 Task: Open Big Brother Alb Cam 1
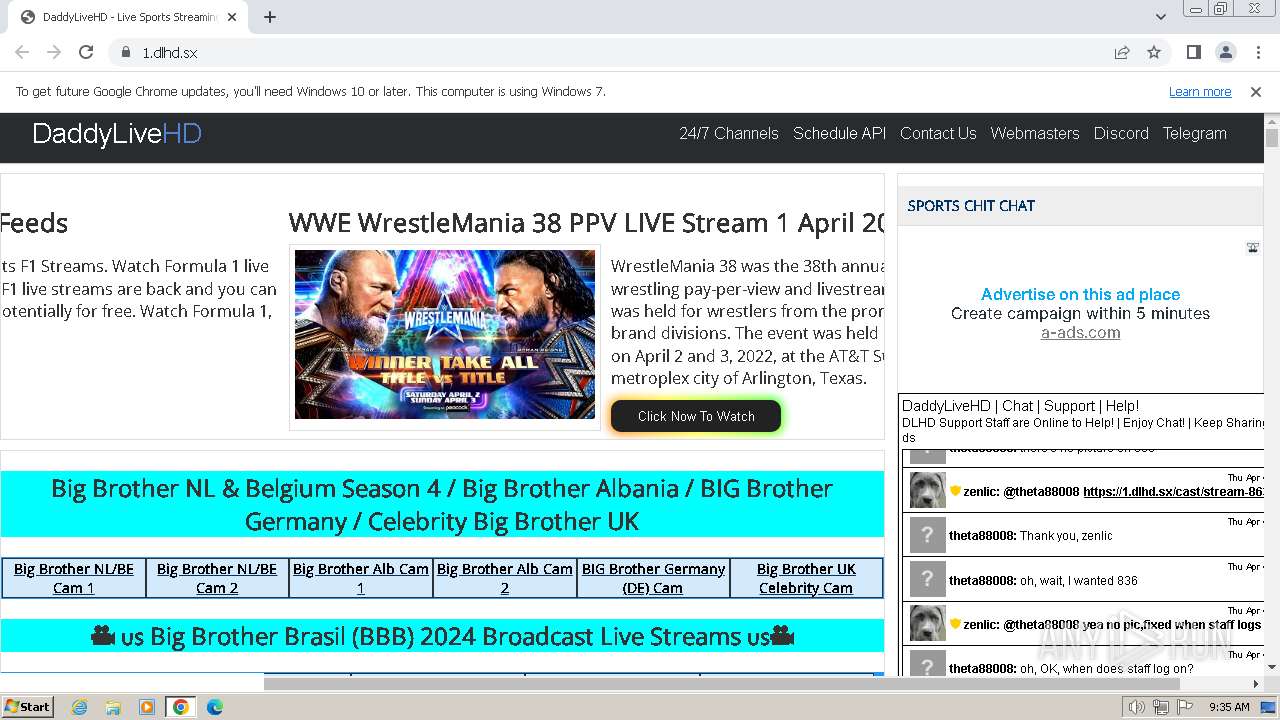pos(361,578)
